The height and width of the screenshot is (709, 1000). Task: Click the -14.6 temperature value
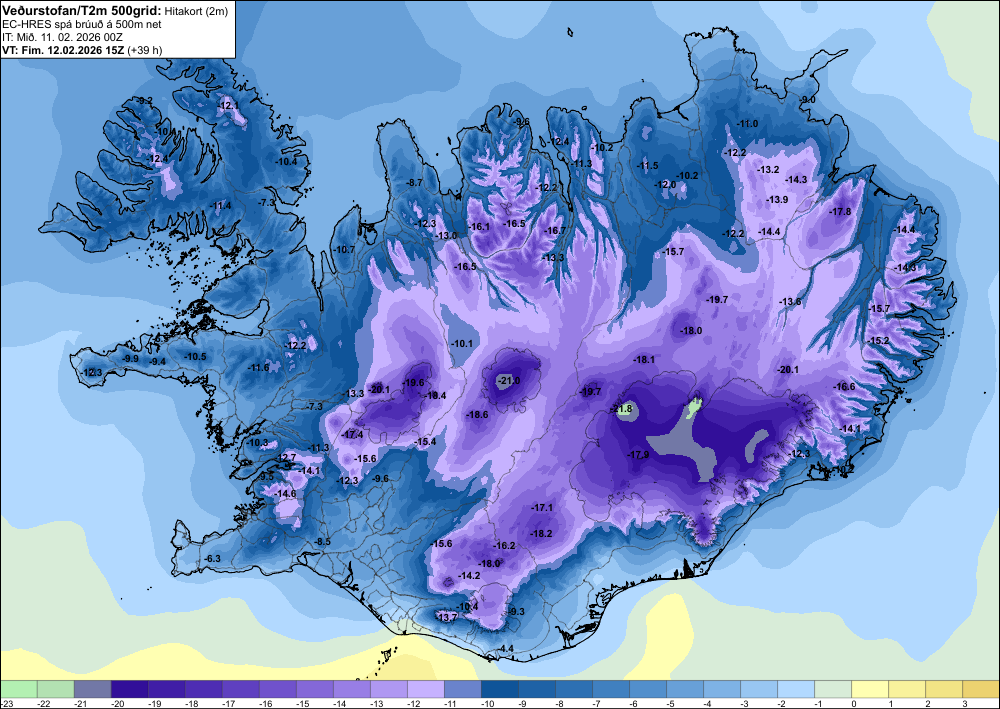(285, 493)
